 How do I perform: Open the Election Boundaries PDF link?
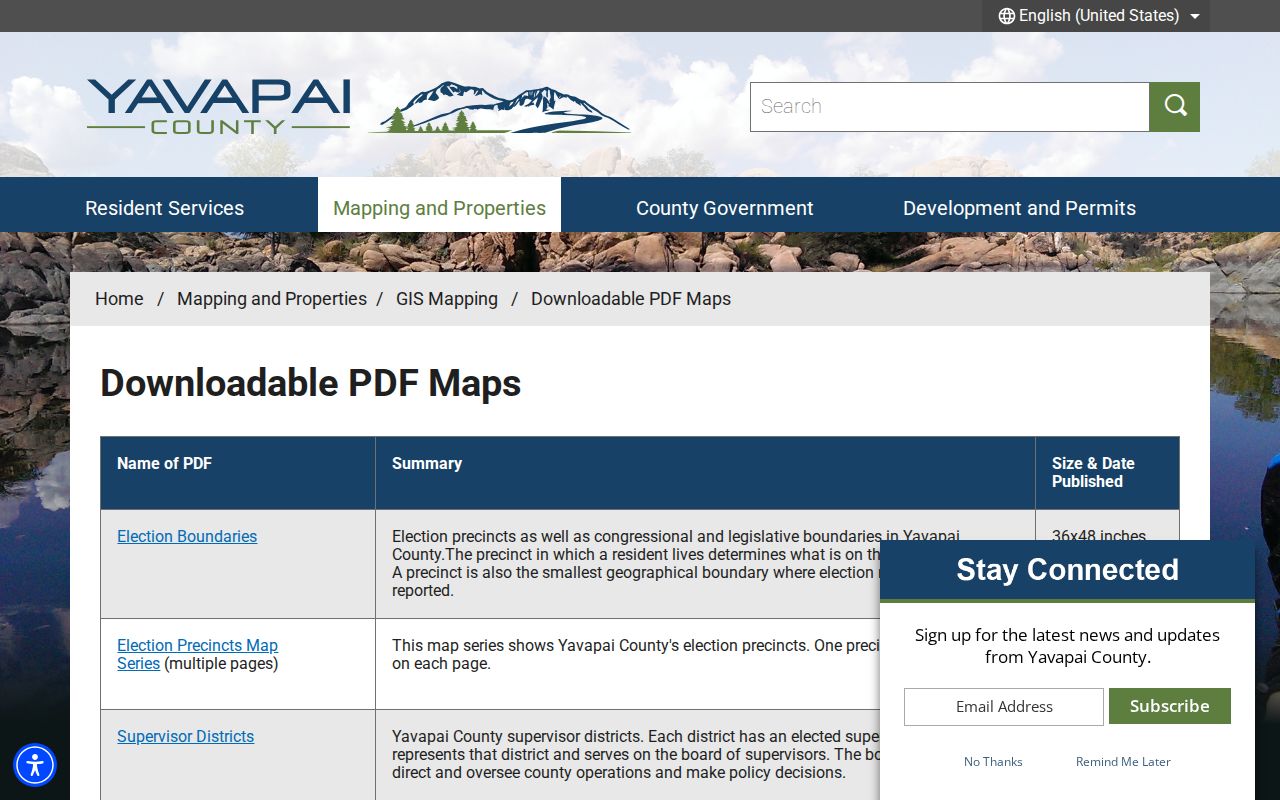click(187, 537)
